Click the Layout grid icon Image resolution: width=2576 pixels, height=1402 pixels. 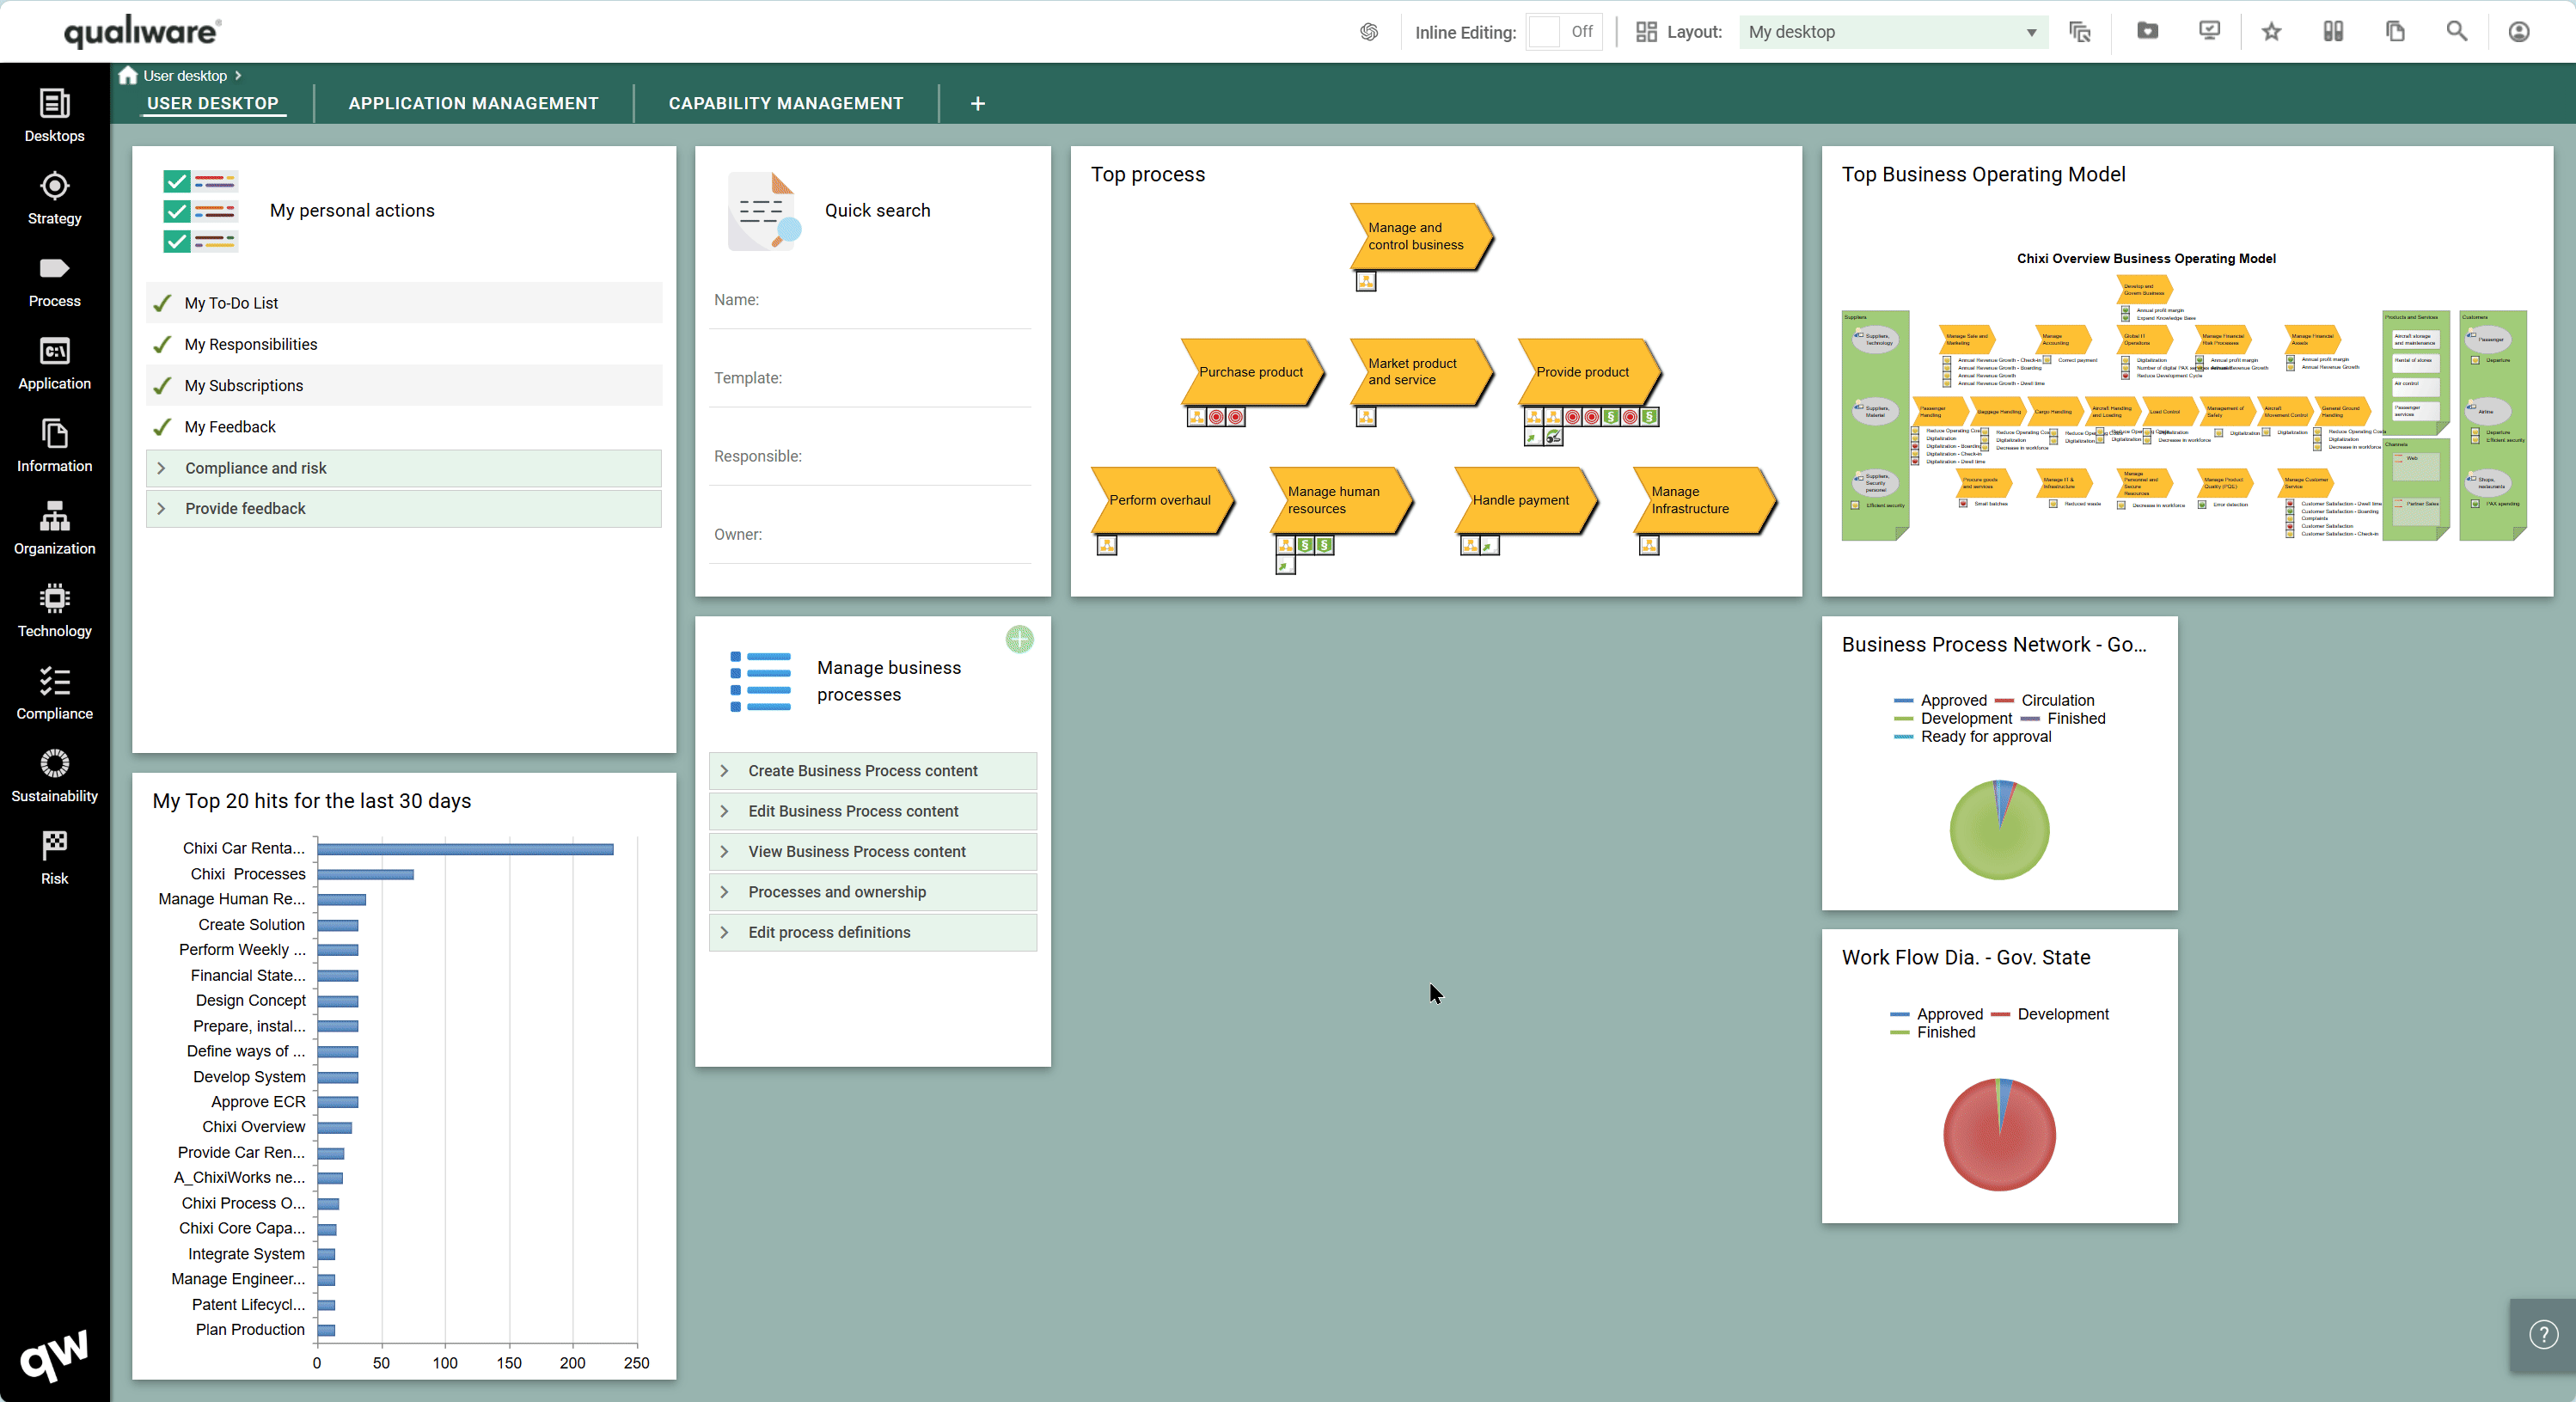point(1646,32)
